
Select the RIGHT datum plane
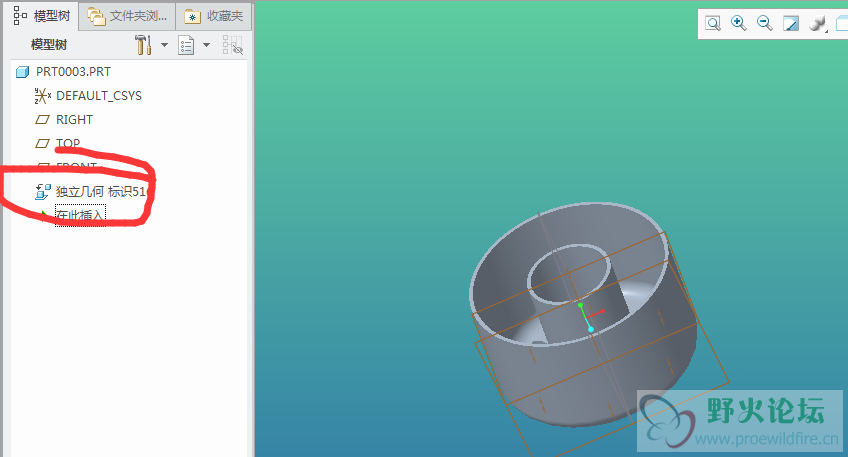pyautogui.click(x=75, y=120)
